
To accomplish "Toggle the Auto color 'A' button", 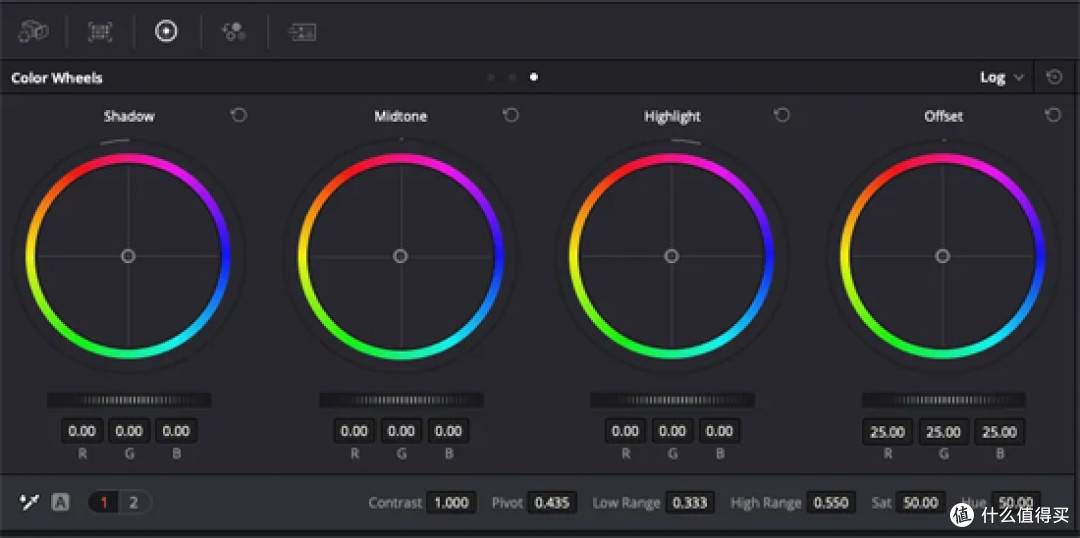I will tap(61, 502).
